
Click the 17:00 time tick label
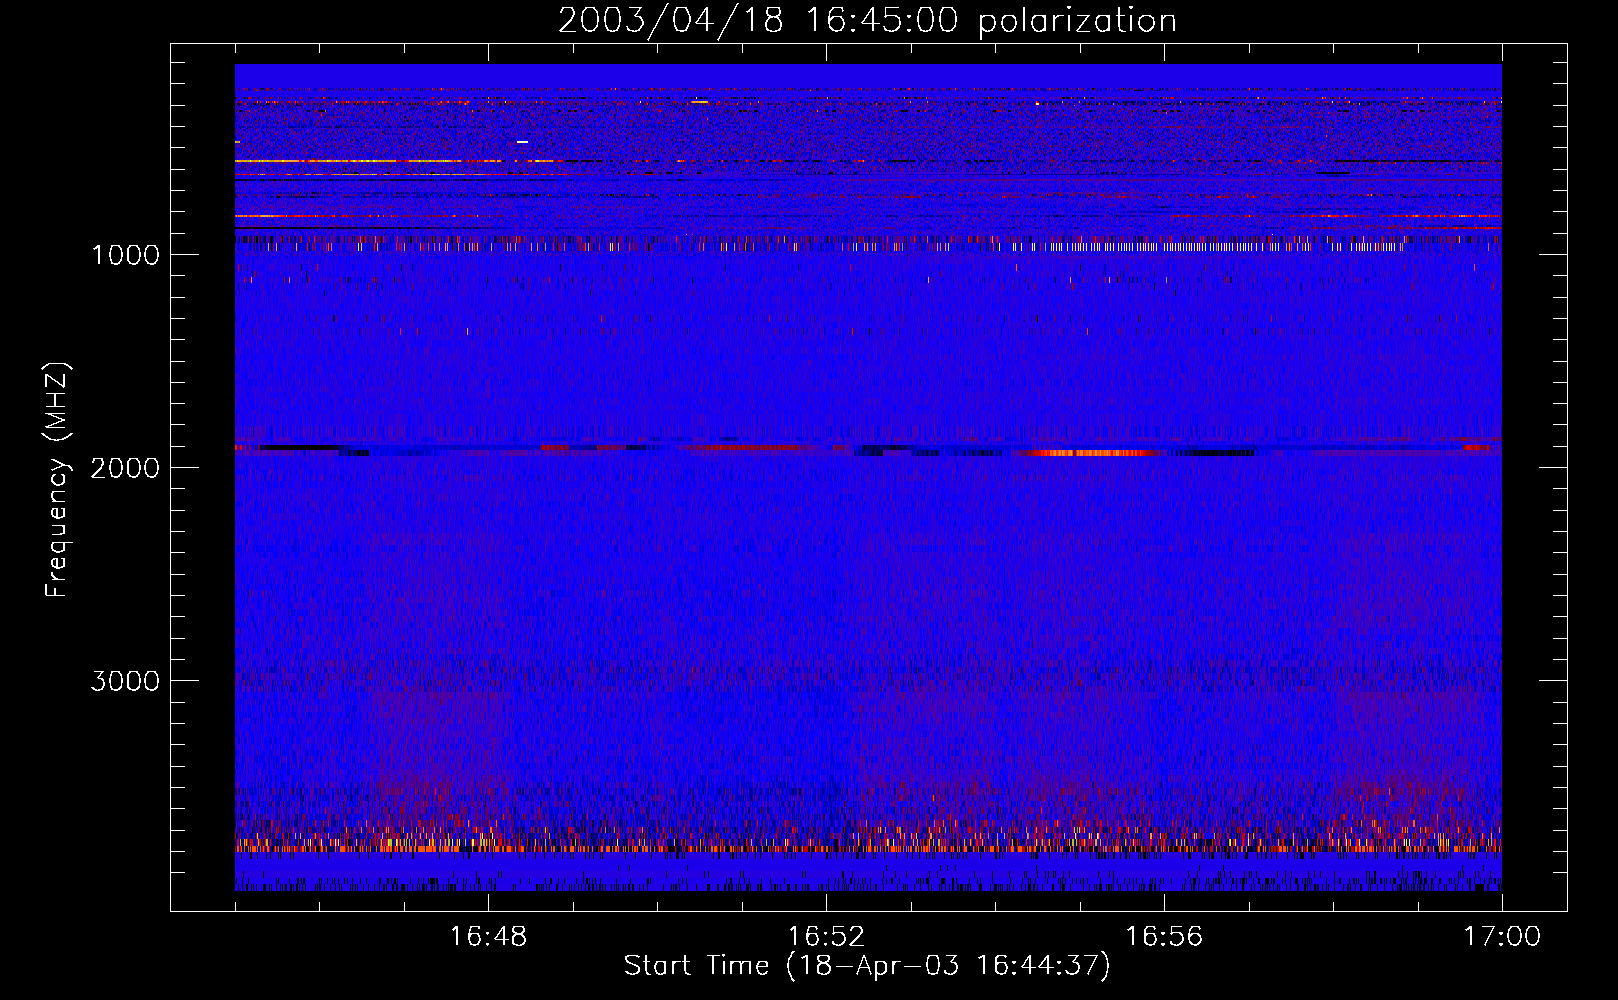coord(1502,937)
